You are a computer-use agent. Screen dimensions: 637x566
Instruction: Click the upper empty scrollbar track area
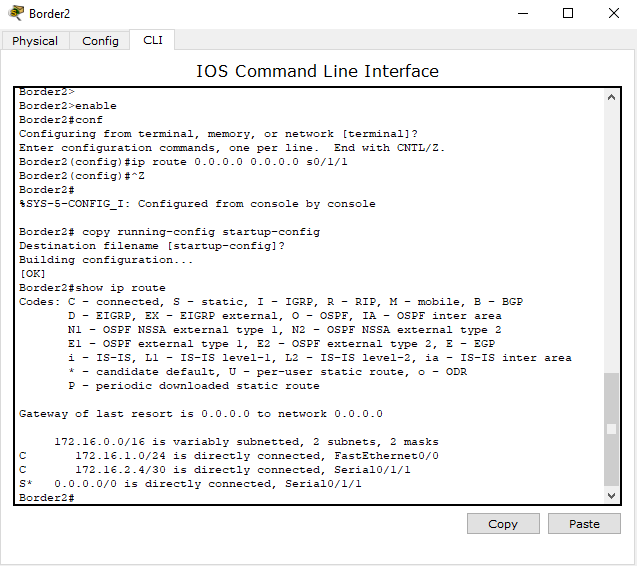pos(611,230)
